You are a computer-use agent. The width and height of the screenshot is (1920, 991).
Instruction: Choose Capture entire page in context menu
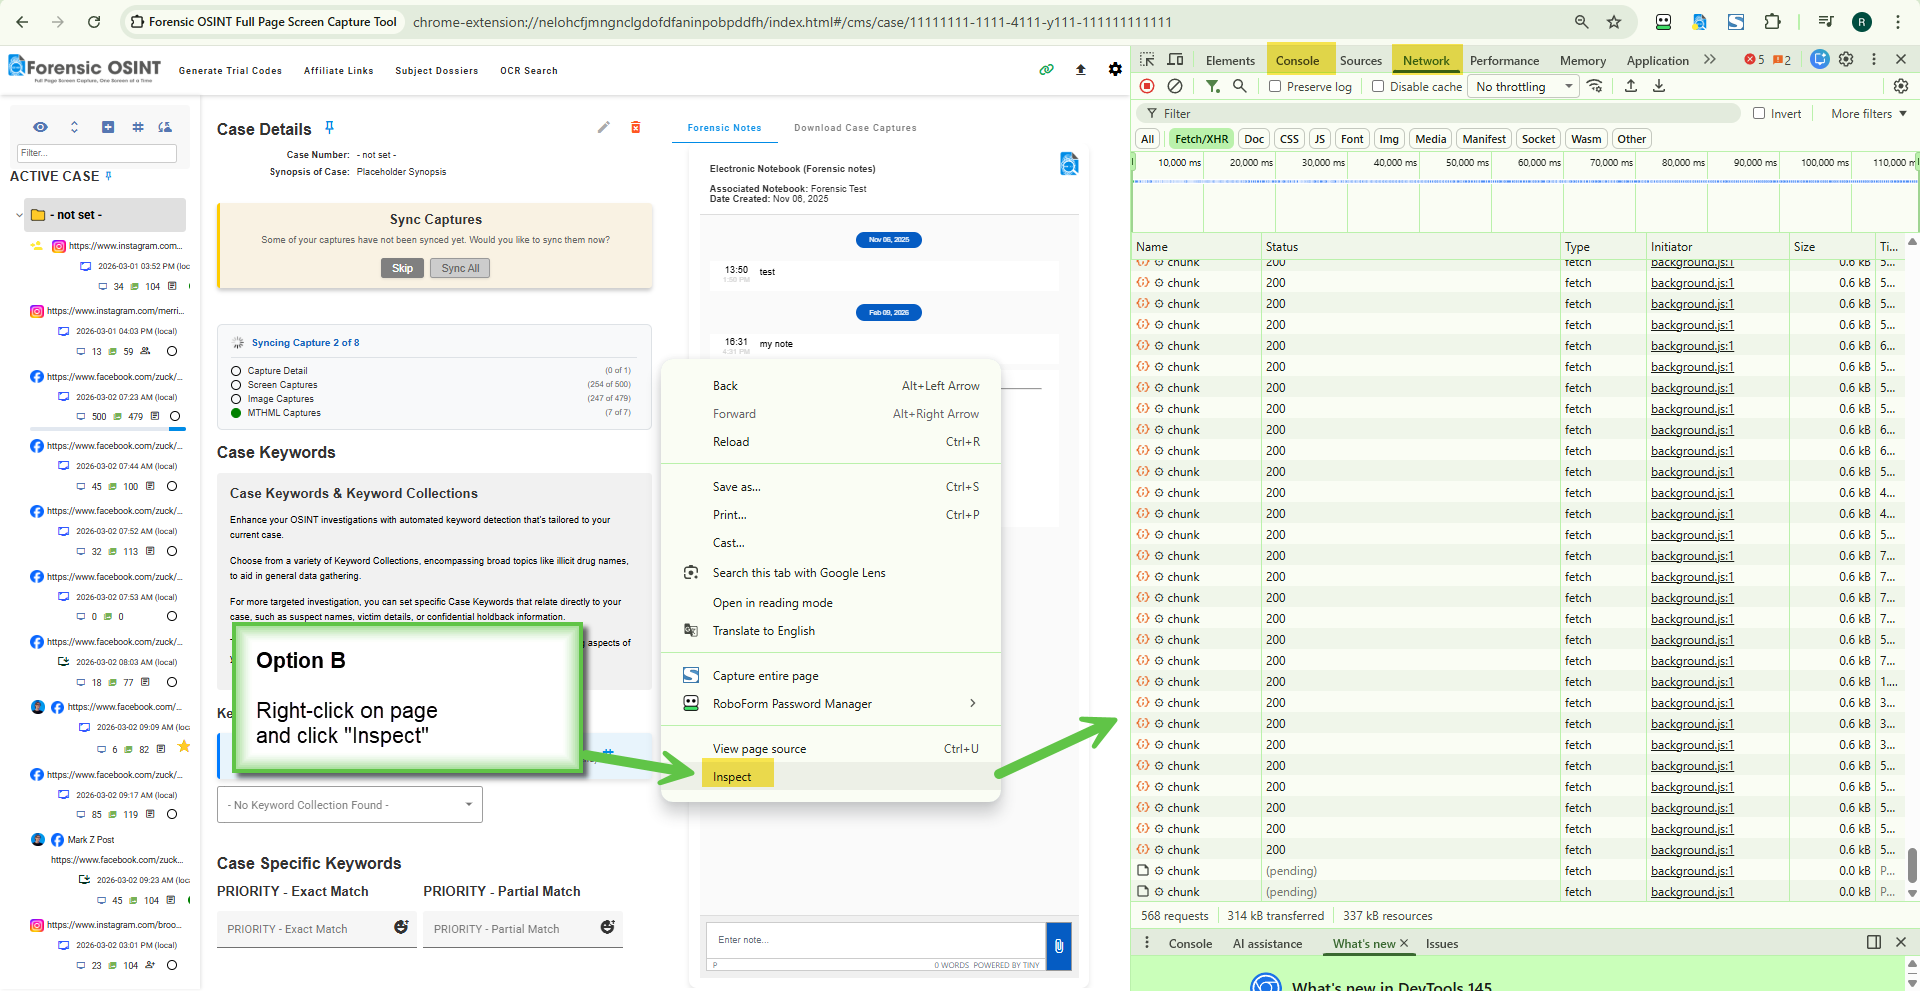click(830, 676)
